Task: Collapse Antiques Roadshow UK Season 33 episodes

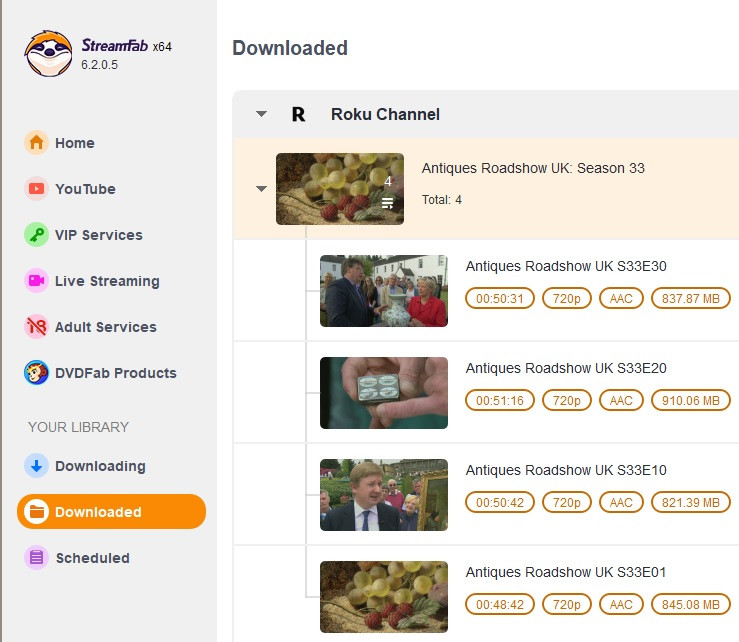Action: coord(261,189)
